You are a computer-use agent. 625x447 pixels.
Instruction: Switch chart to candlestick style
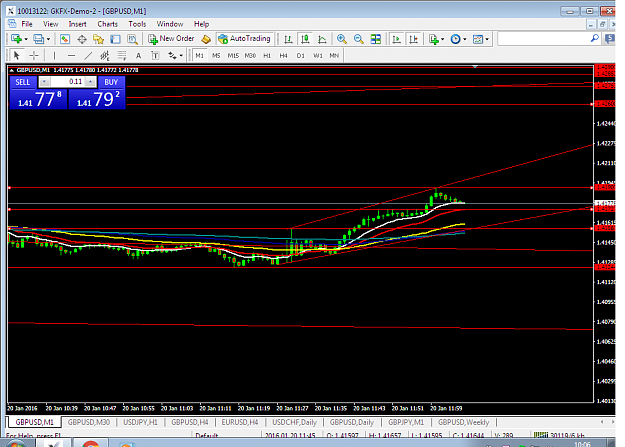(305, 39)
